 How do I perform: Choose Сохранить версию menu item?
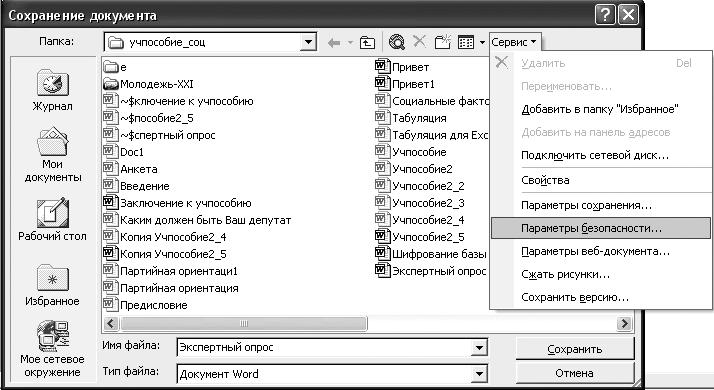click(600, 298)
